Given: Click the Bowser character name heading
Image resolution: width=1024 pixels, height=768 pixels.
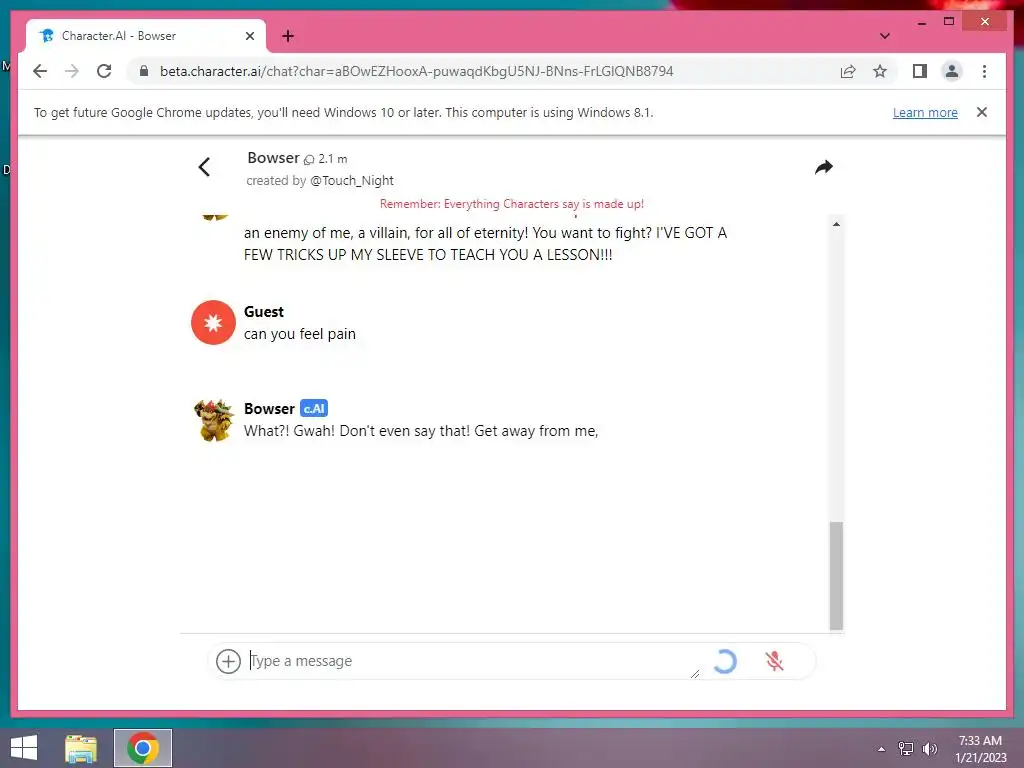Looking at the screenshot, I should coord(273,158).
